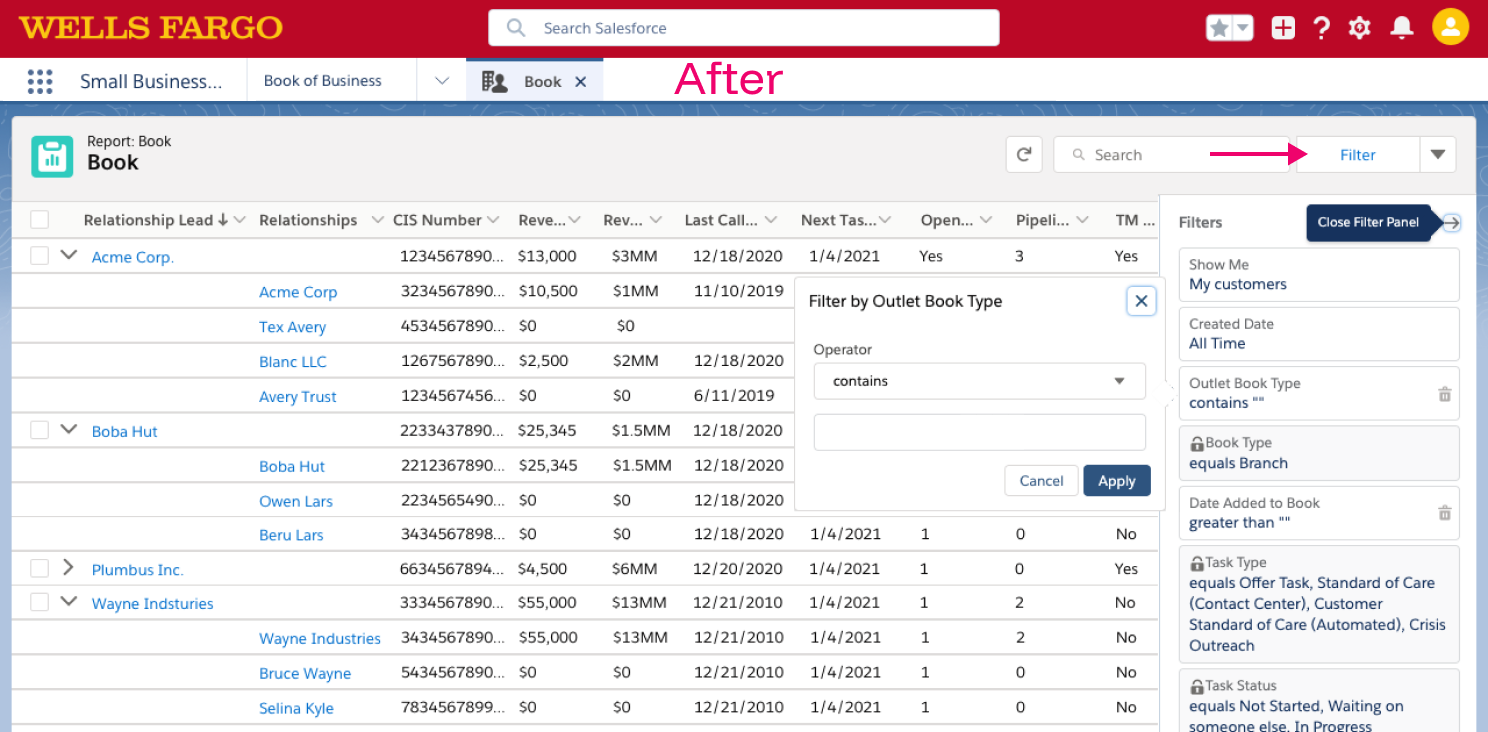Open the Beru Lars link

(x=291, y=535)
